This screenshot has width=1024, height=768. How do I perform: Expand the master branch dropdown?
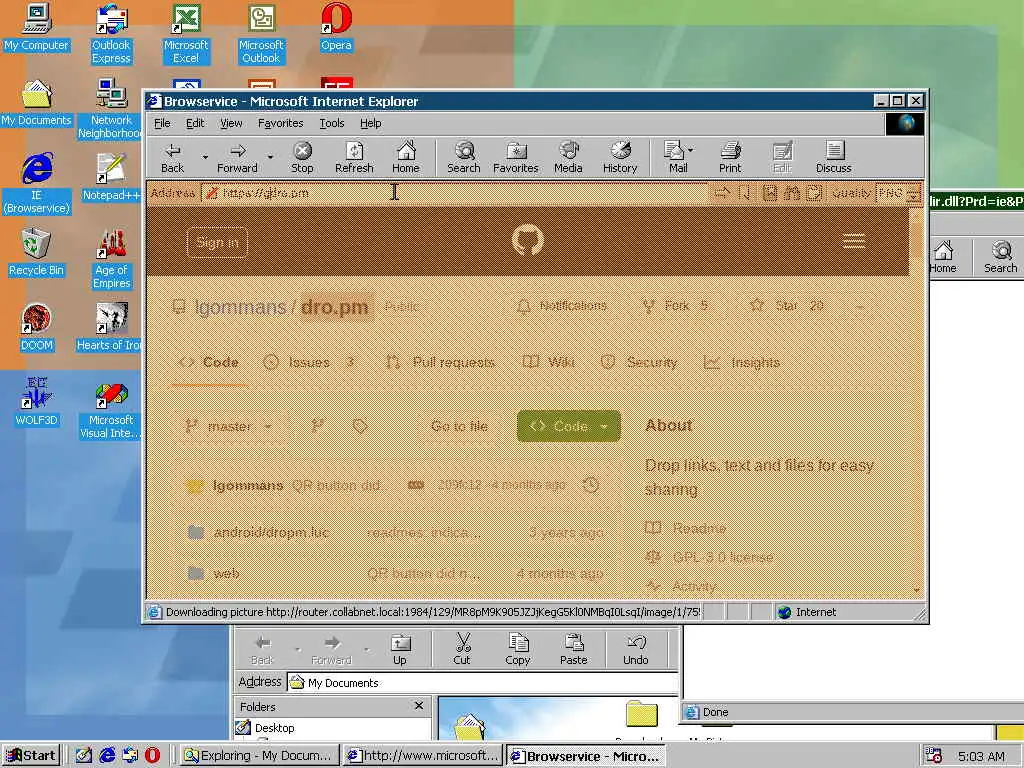[x=229, y=426]
